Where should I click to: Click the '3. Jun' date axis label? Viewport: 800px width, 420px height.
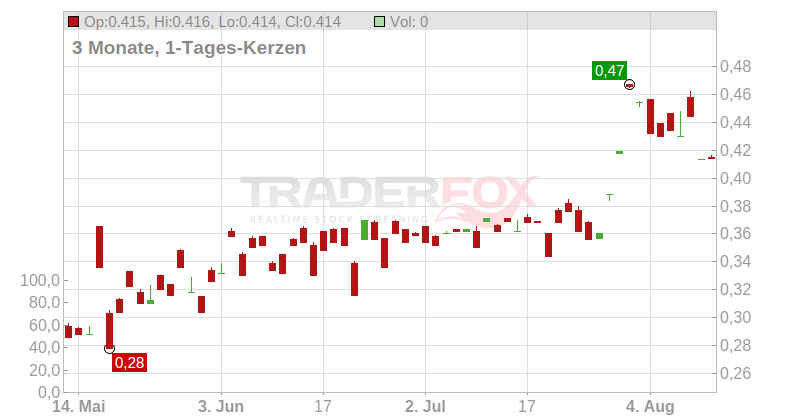[221, 407]
